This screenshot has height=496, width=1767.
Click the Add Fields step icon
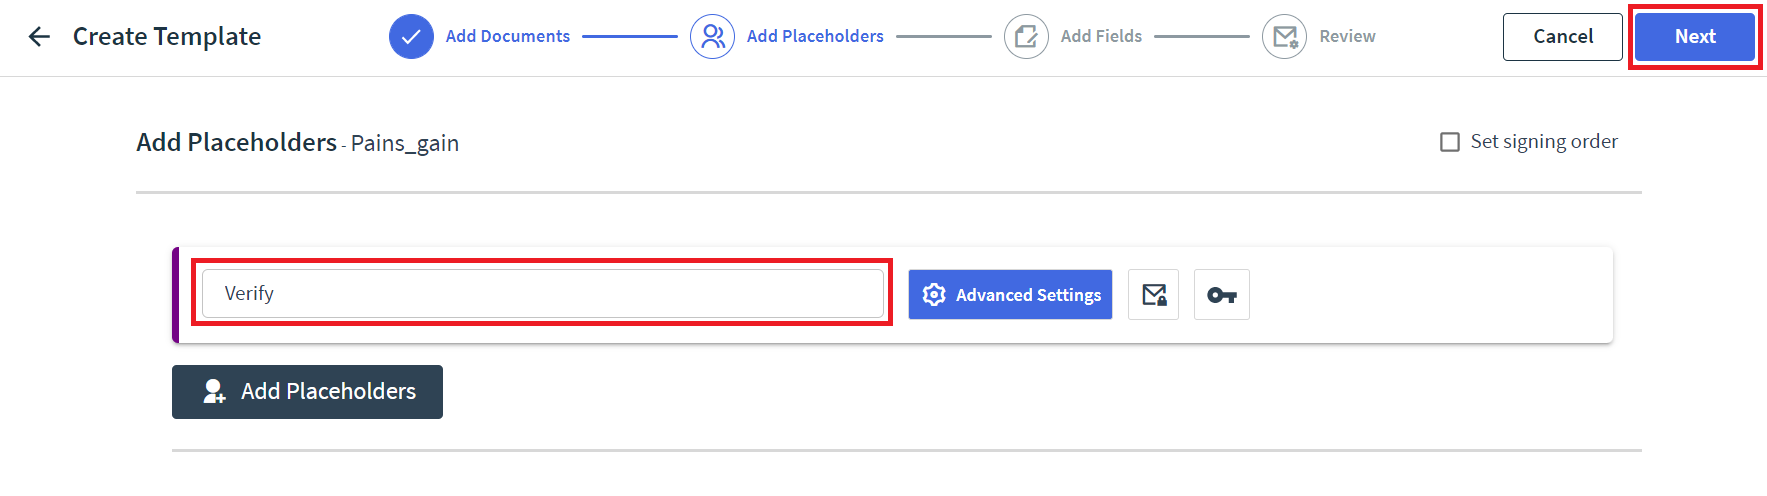point(1026,37)
